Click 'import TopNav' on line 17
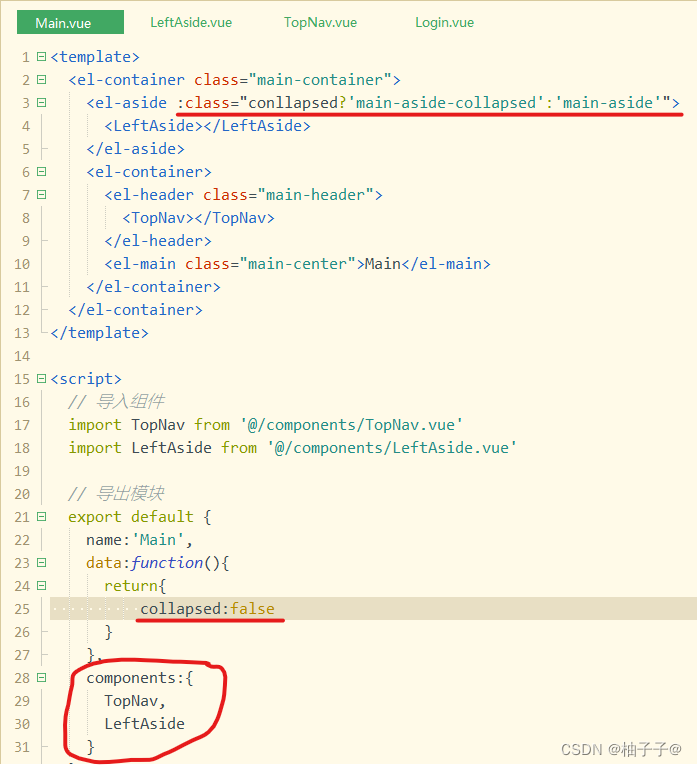 (127, 425)
